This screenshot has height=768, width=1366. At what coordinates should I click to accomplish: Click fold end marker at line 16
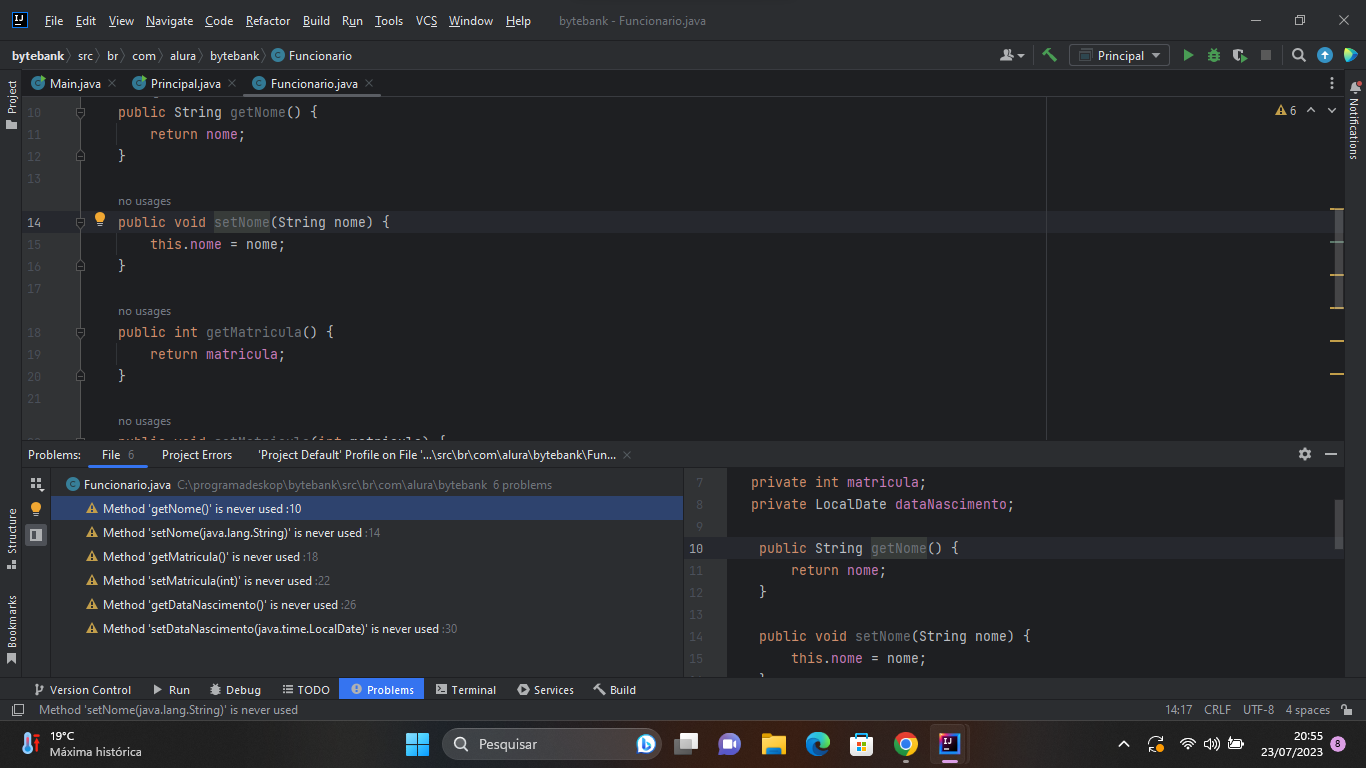coord(81,266)
